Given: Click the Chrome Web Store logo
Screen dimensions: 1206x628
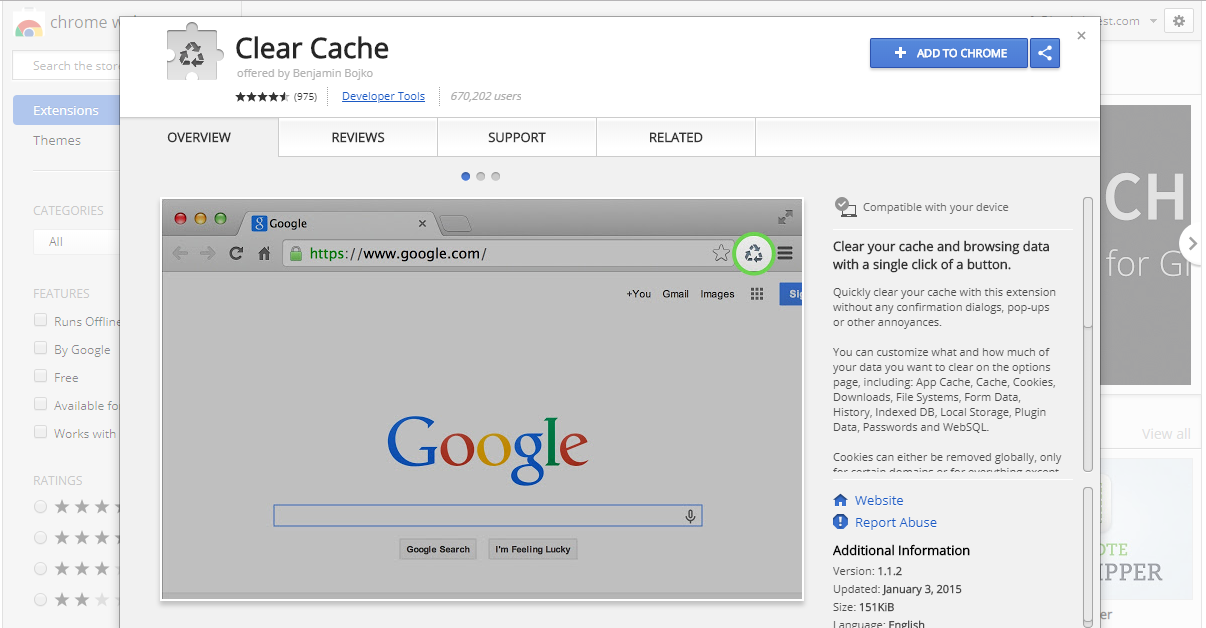Looking at the screenshot, I should point(28,24).
